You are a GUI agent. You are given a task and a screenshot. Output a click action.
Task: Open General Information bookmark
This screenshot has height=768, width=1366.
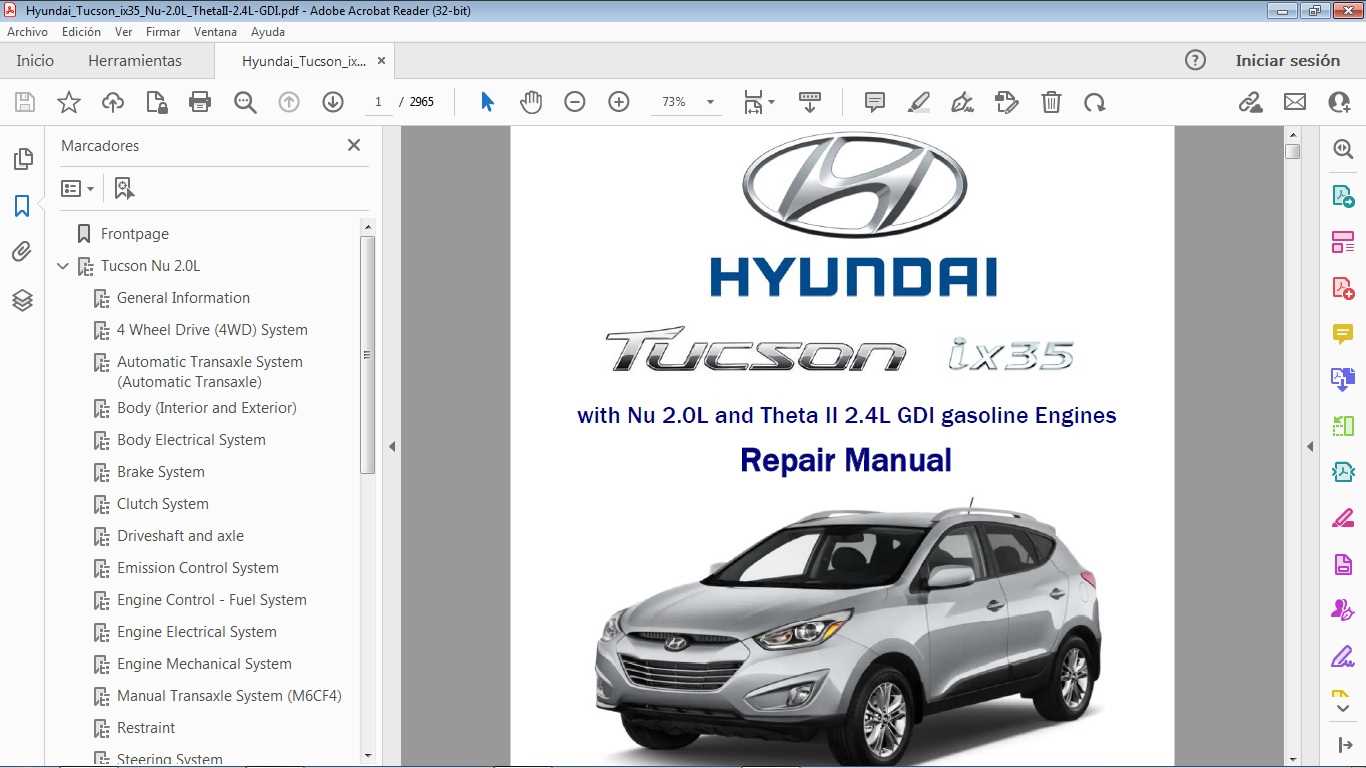(x=183, y=298)
